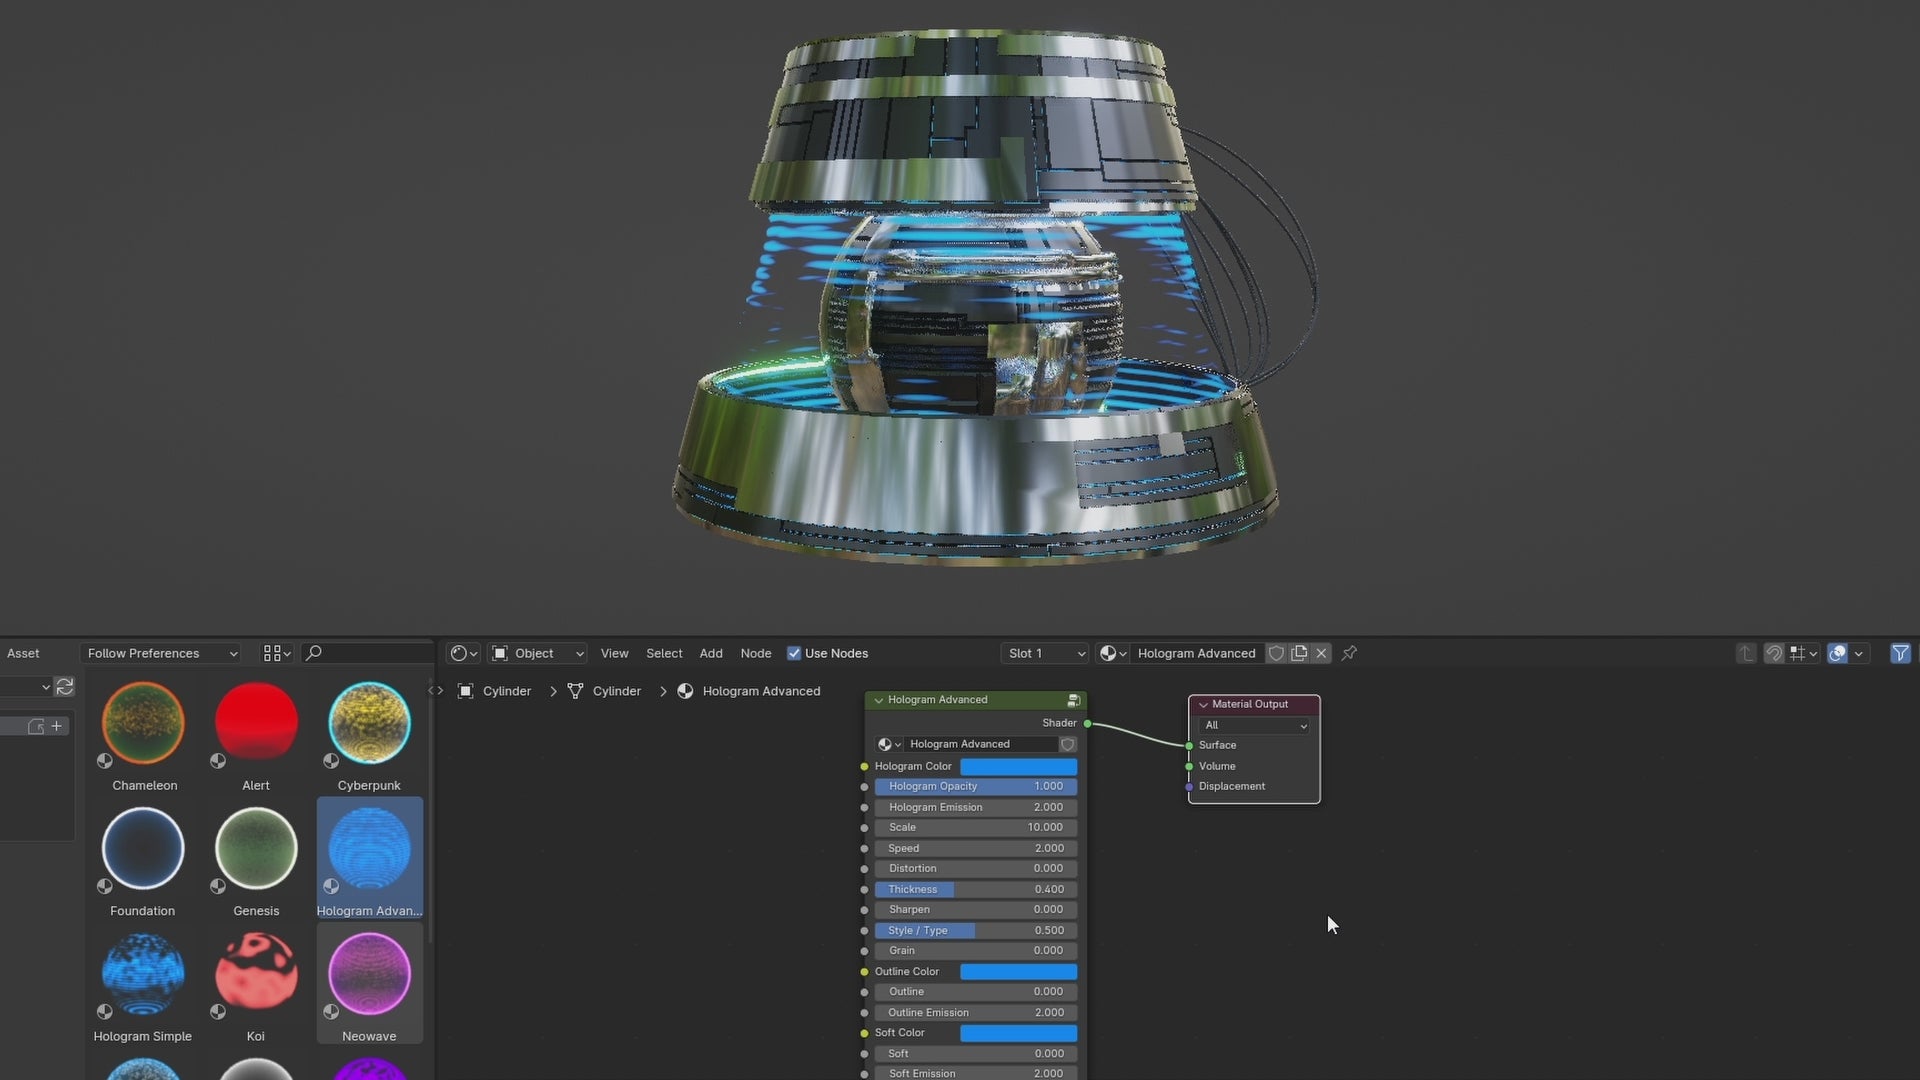Screen dimensions: 1920x1080
Task: Toggle node snapping magnet icon
Action: tap(1774, 653)
